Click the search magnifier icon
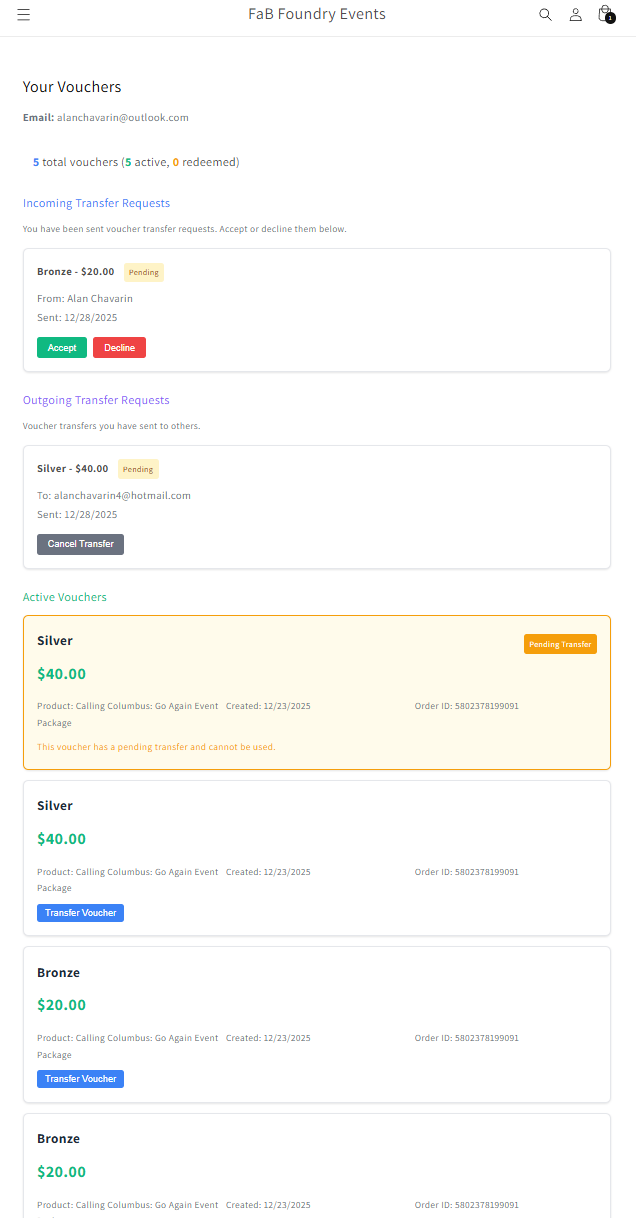 pyautogui.click(x=545, y=15)
